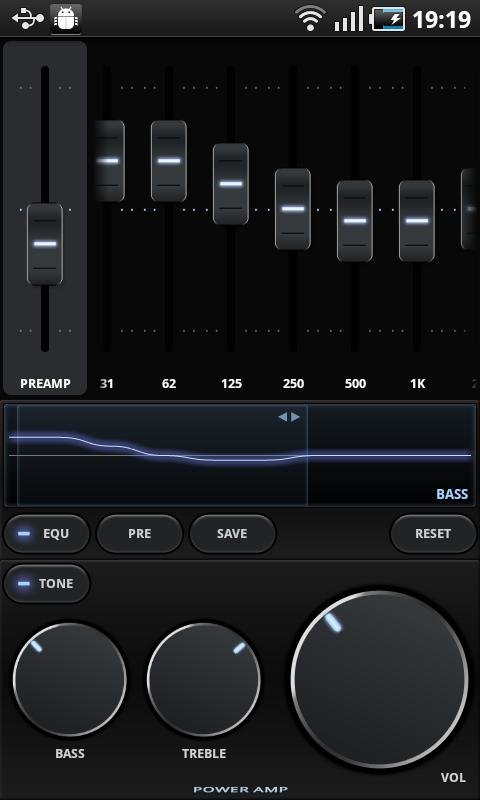Tap the Android debug bug icon
The image size is (480, 800).
(x=66, y=19)
